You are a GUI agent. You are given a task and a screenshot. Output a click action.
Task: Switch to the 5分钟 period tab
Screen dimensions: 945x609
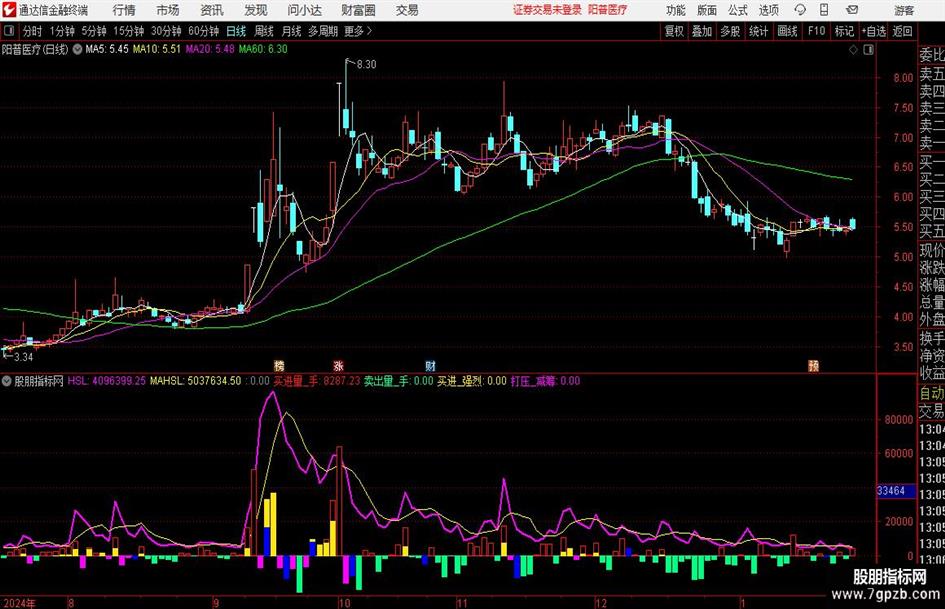(x=93, y=31)
